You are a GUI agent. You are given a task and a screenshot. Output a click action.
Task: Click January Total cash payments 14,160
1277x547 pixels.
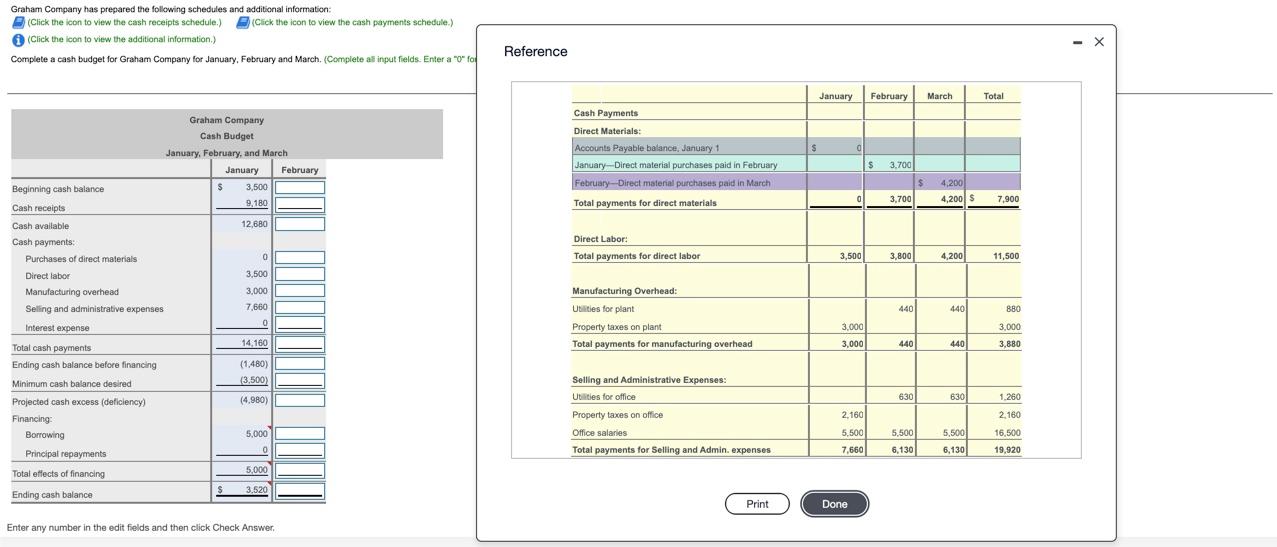[x=254, y=343]
